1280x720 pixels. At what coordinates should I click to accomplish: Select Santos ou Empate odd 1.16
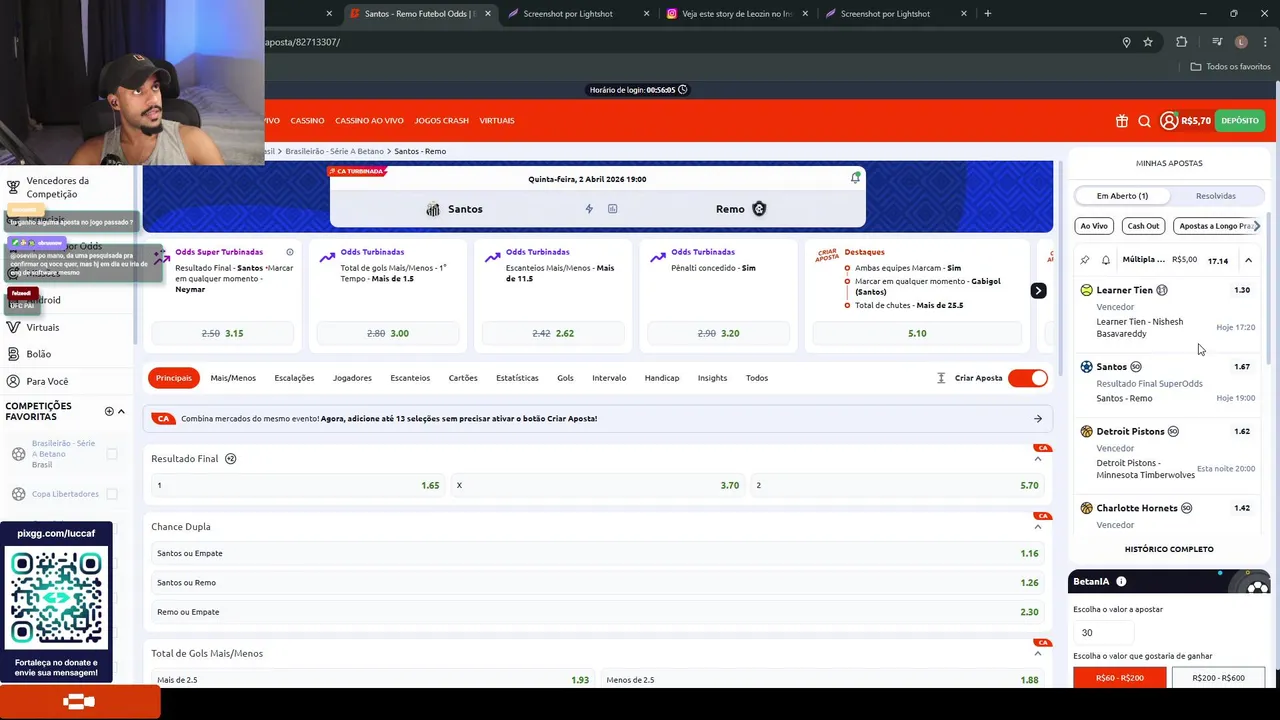tap(597, 553)
